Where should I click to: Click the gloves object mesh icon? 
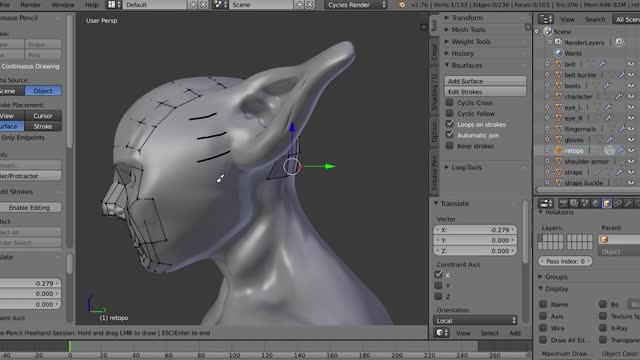click(x=559, y=140)
